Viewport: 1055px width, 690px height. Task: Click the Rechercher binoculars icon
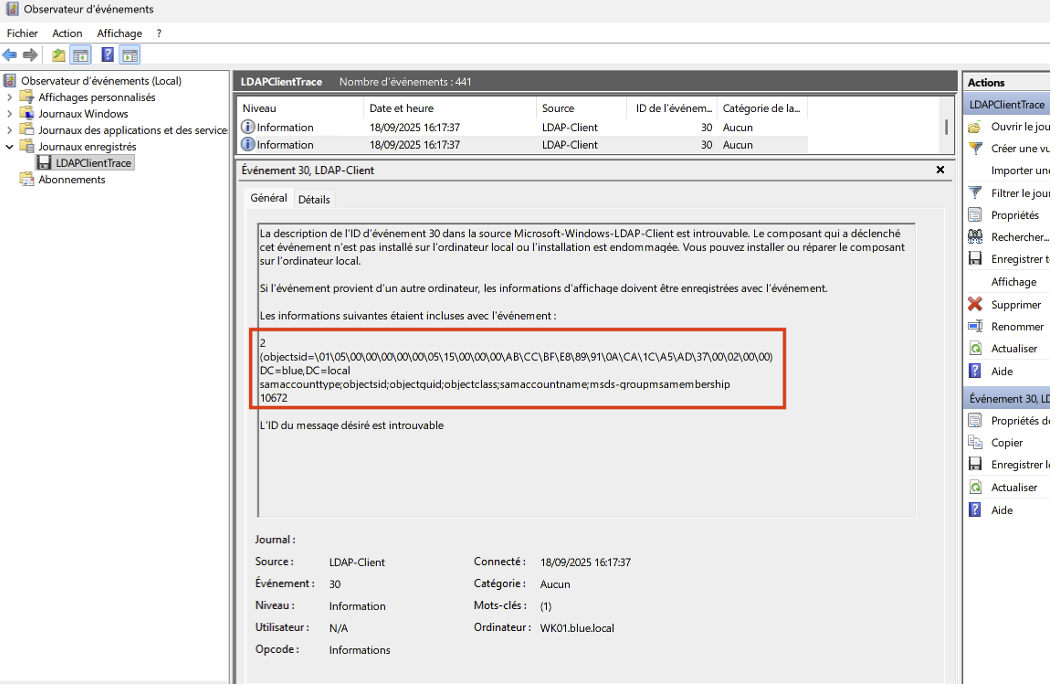click(x=975, y=237)
